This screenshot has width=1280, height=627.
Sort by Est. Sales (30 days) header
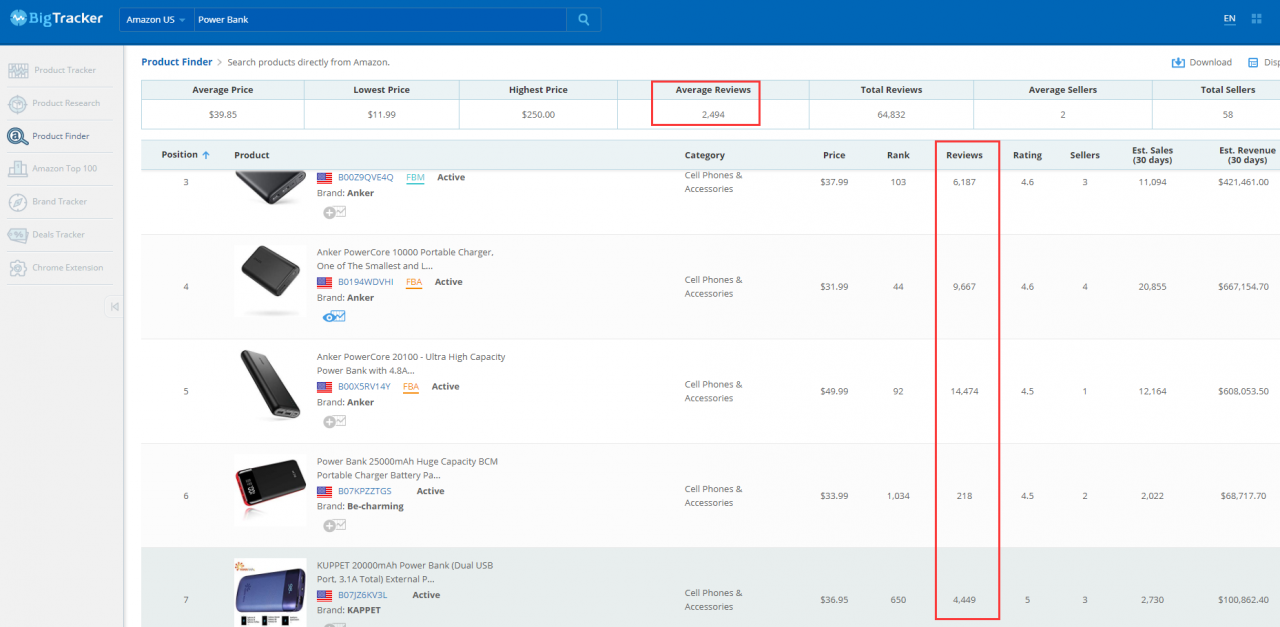1153,155
